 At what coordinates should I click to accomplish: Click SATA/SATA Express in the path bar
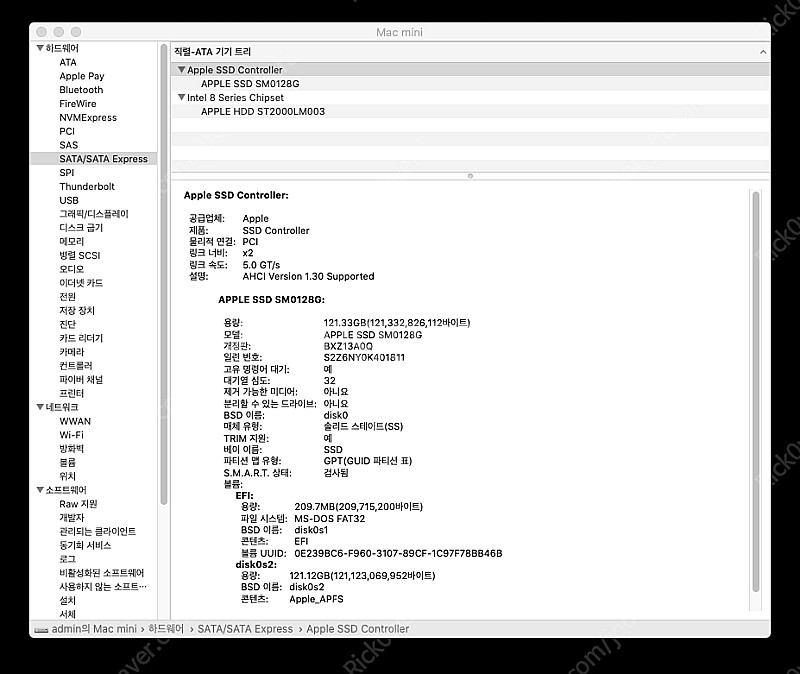tap(245, 629)
